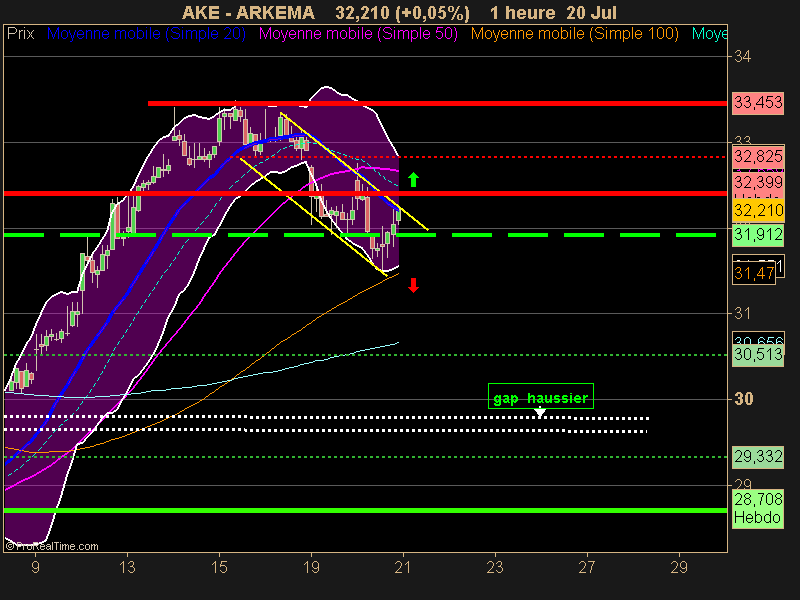
Task: Click the 32,399 price label
Action: pos(758,182)
